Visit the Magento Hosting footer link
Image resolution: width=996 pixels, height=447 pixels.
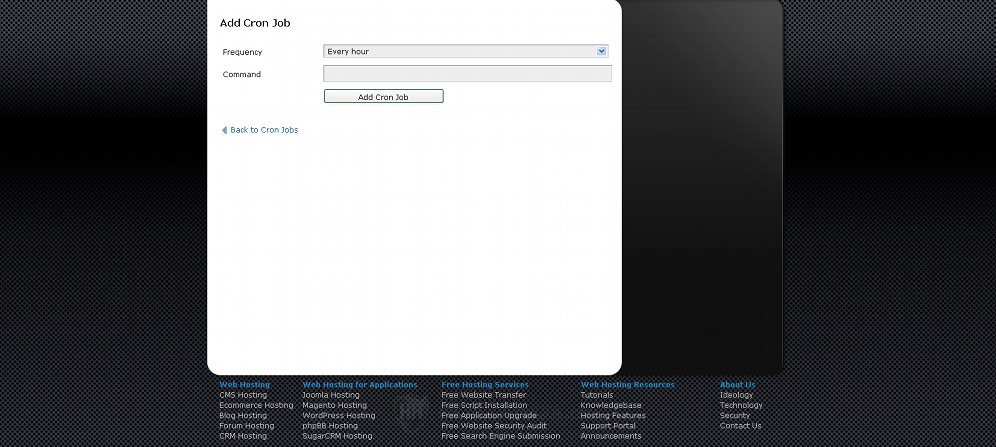tap(335, 405)
